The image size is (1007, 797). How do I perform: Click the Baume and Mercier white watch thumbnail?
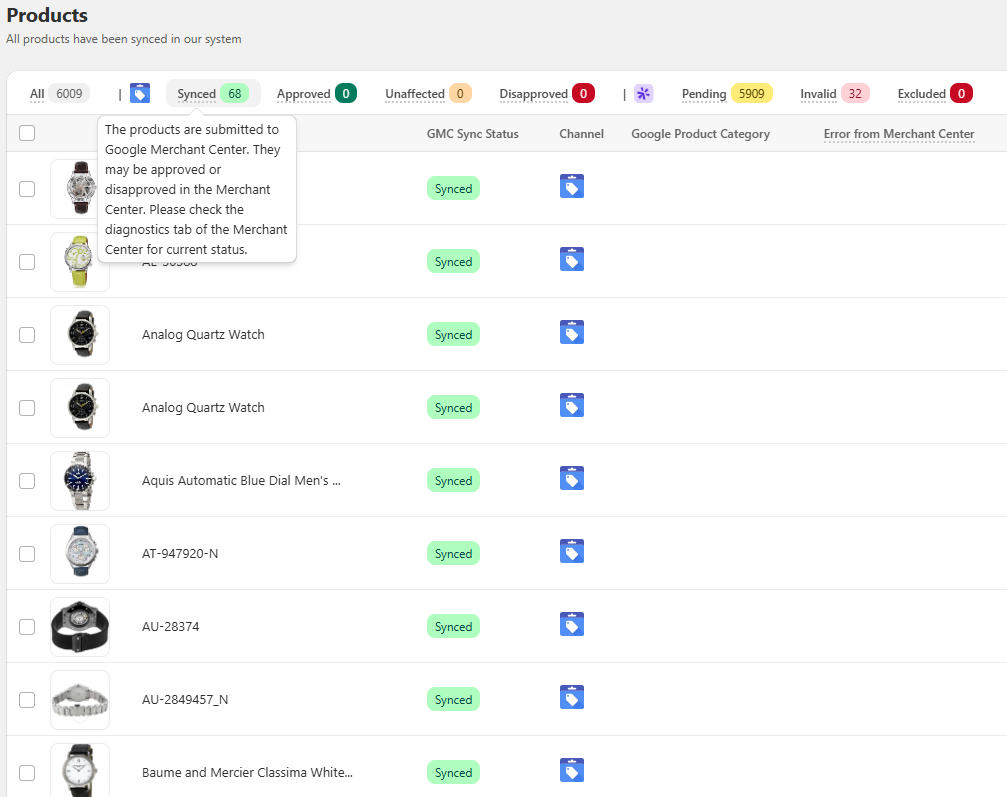pyautogui.click(x=80, y=771)
